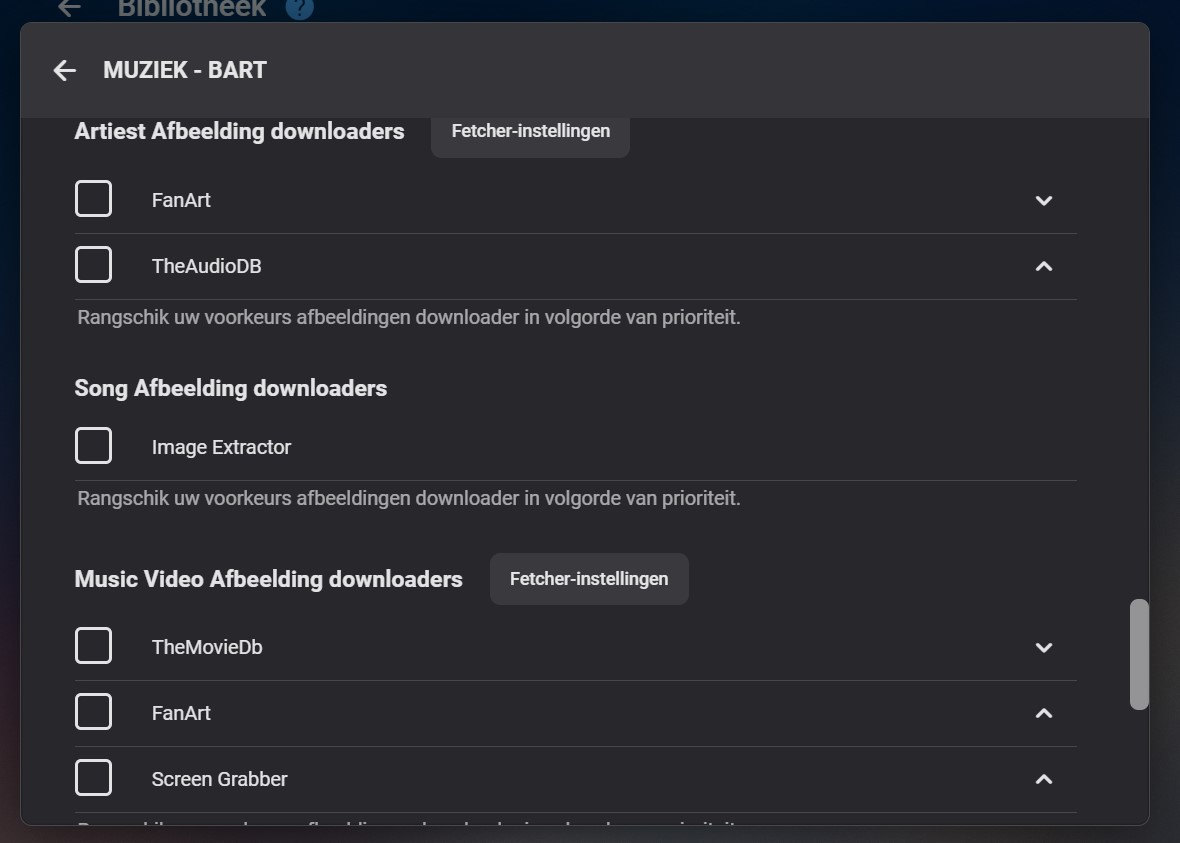Tick the TheAudioDB checkbox
This screenshot has width=1180, height=843.
click(94, 265)
